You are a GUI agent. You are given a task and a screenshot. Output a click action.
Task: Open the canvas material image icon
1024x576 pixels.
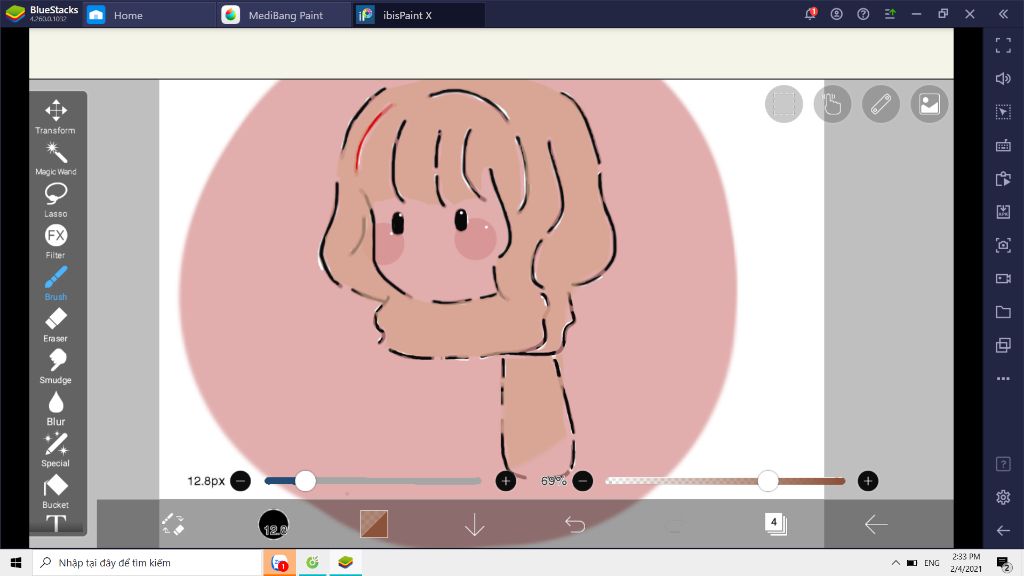coord(929,104)
